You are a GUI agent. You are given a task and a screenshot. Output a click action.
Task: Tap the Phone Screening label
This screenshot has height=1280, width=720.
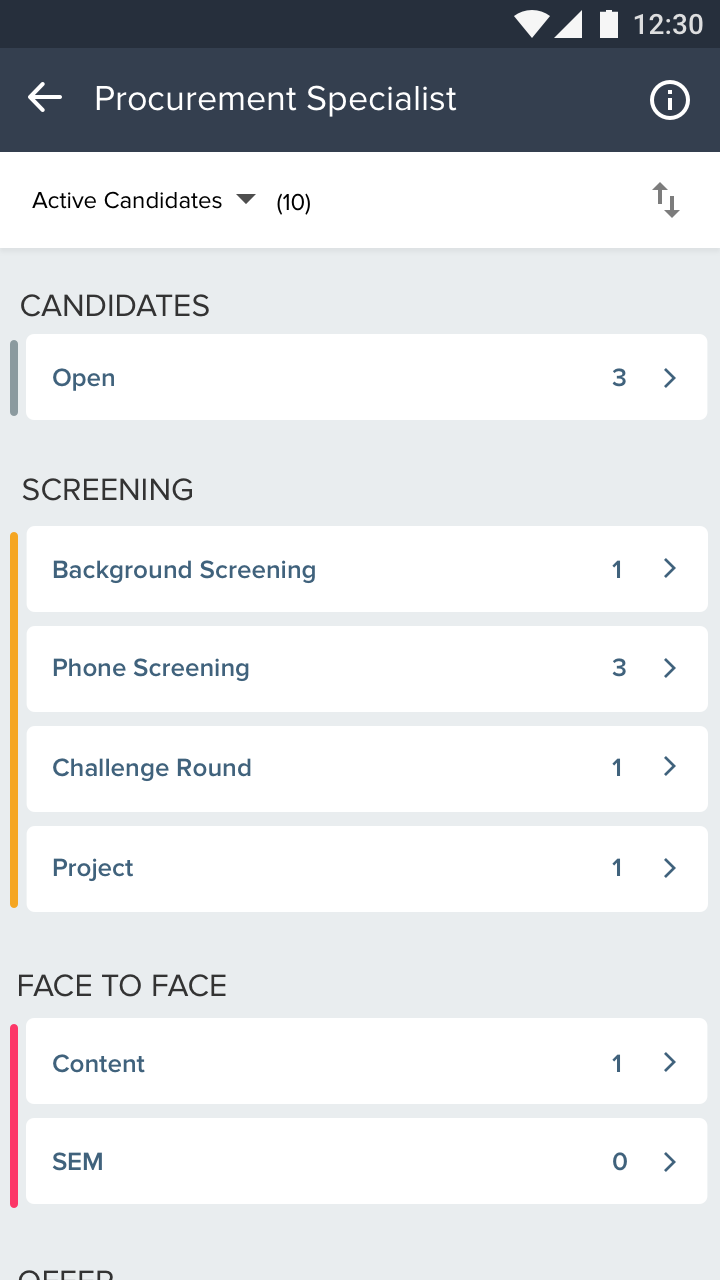click(151, 668)
